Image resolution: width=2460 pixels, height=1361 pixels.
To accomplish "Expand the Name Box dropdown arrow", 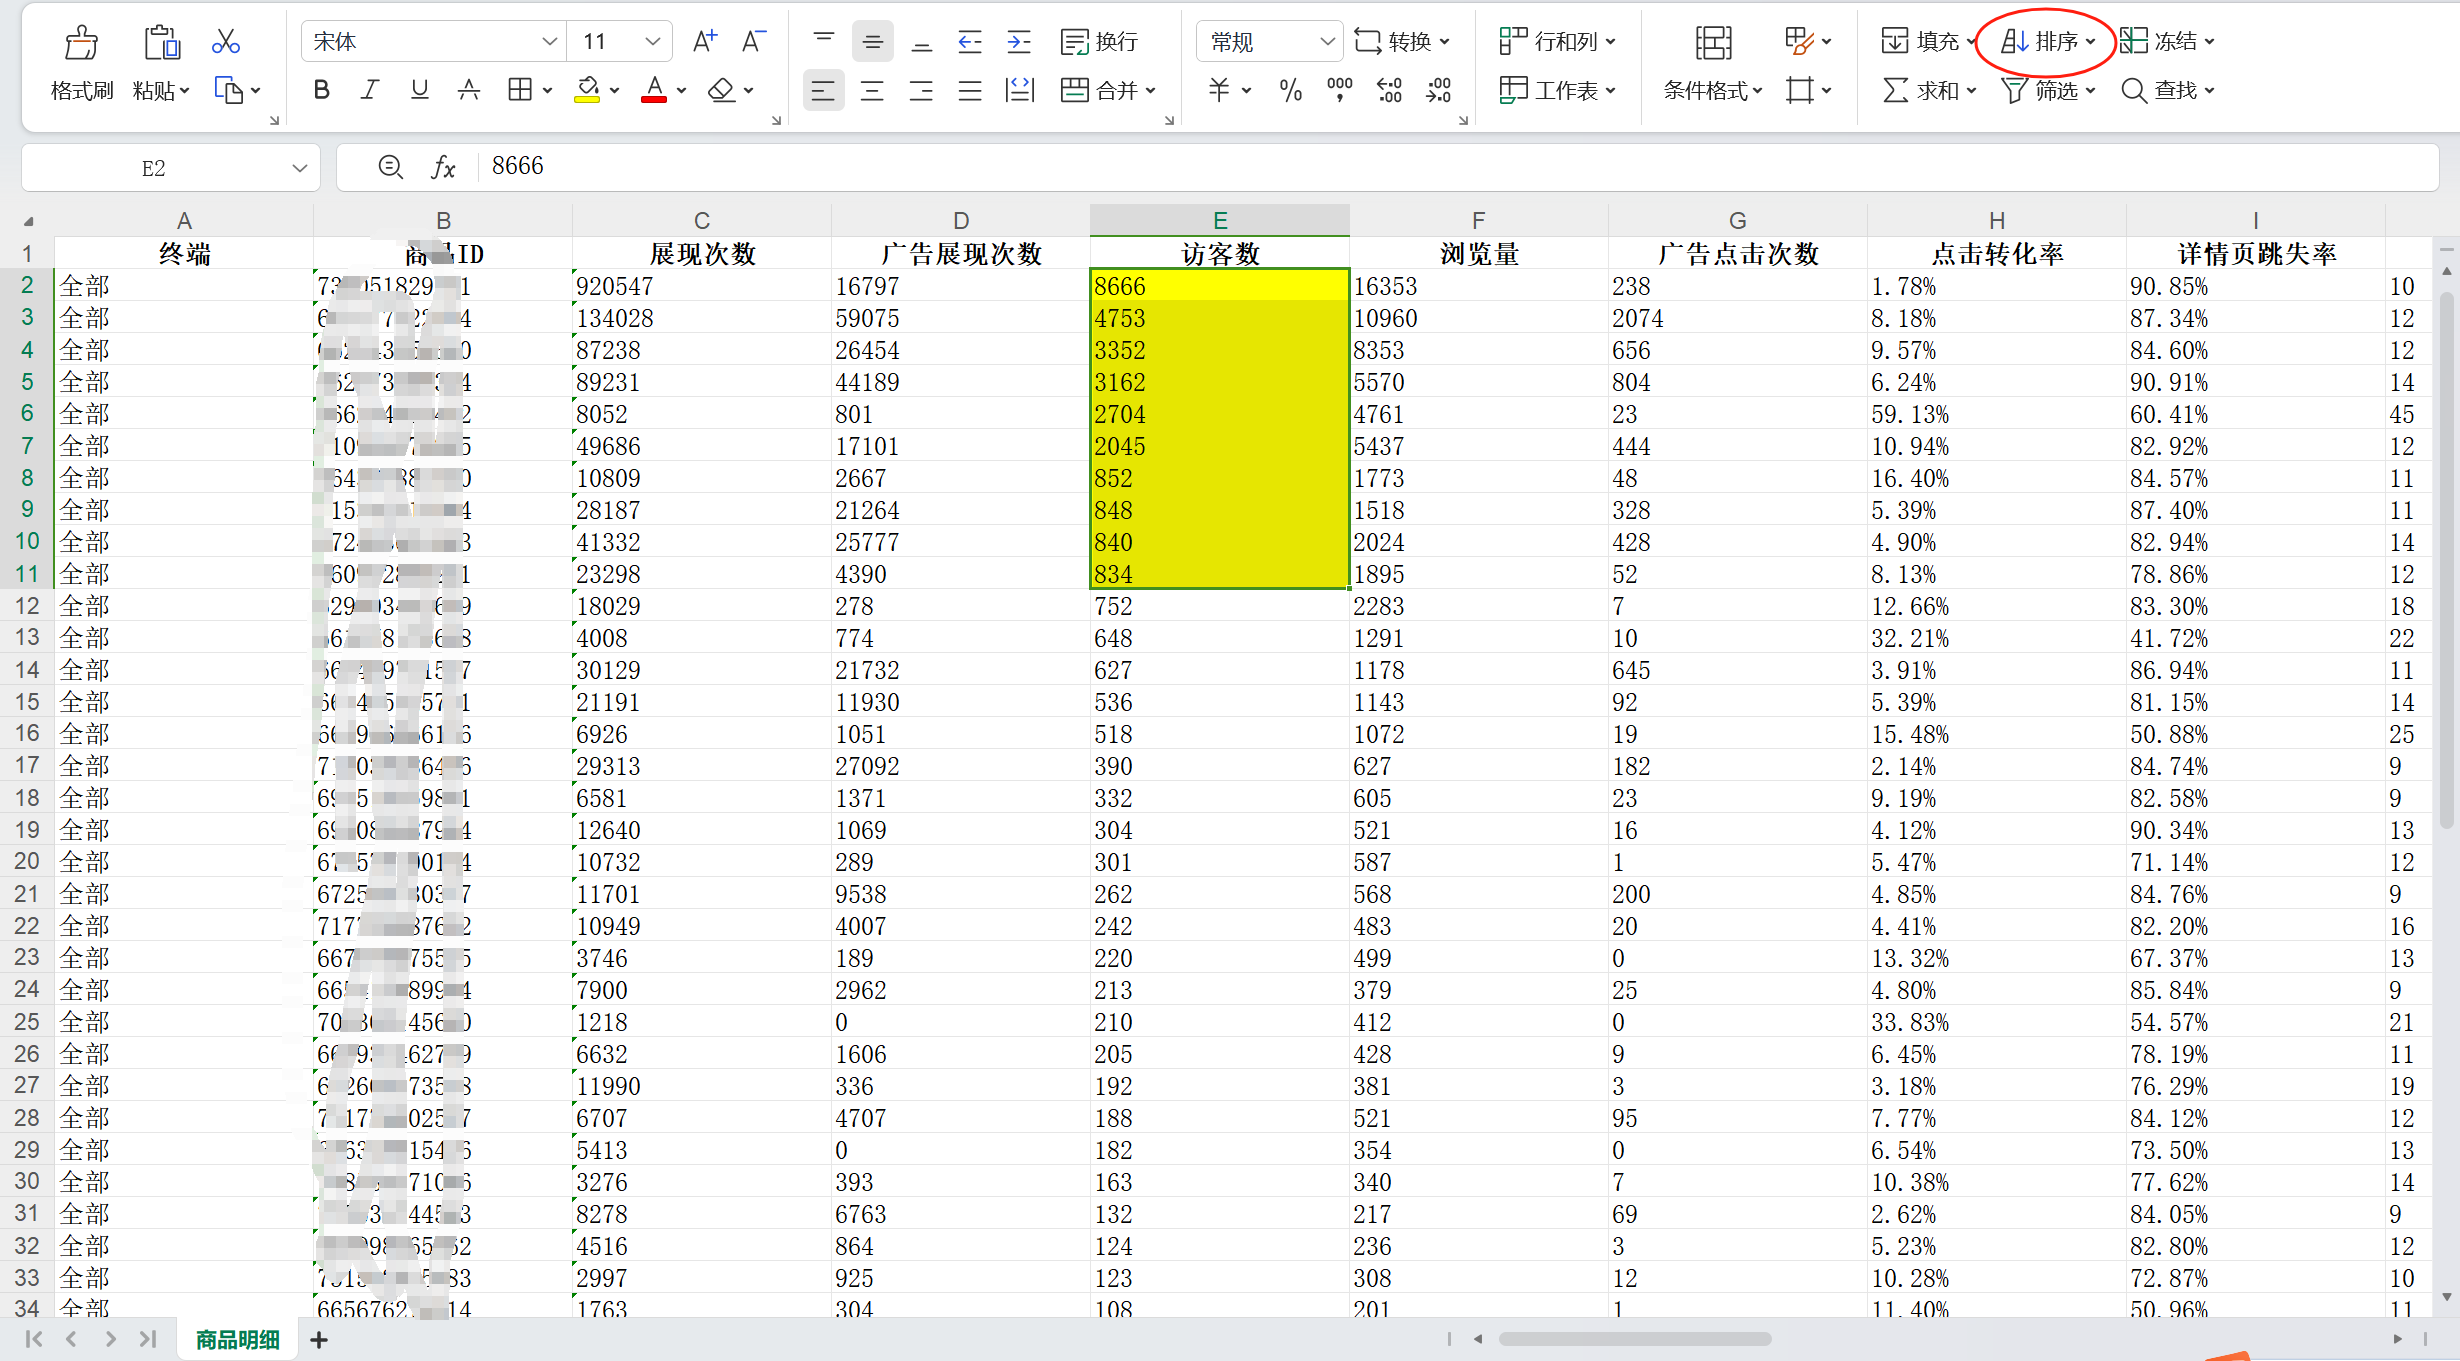I will click(x=299, y=168).
